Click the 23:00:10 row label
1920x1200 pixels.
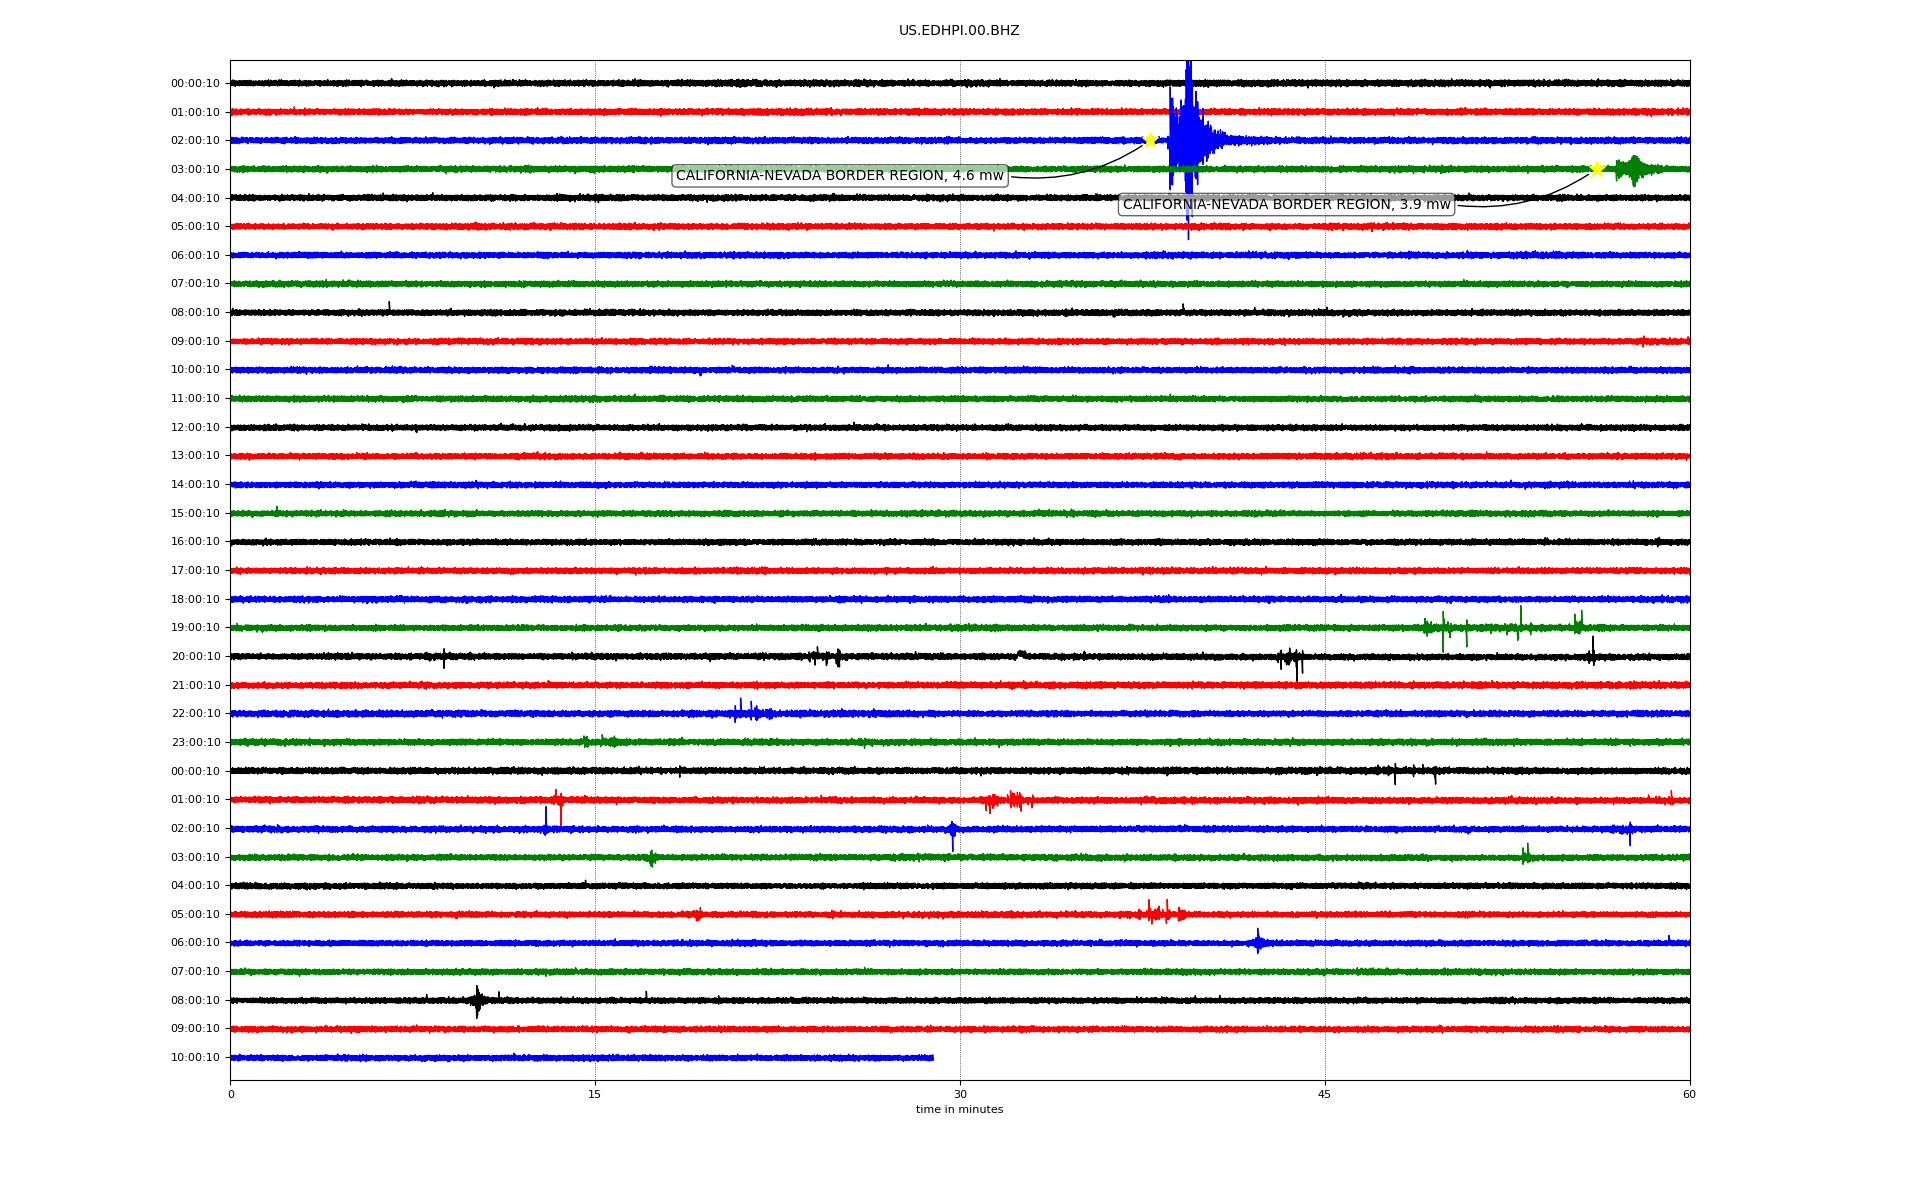(195, 743)
